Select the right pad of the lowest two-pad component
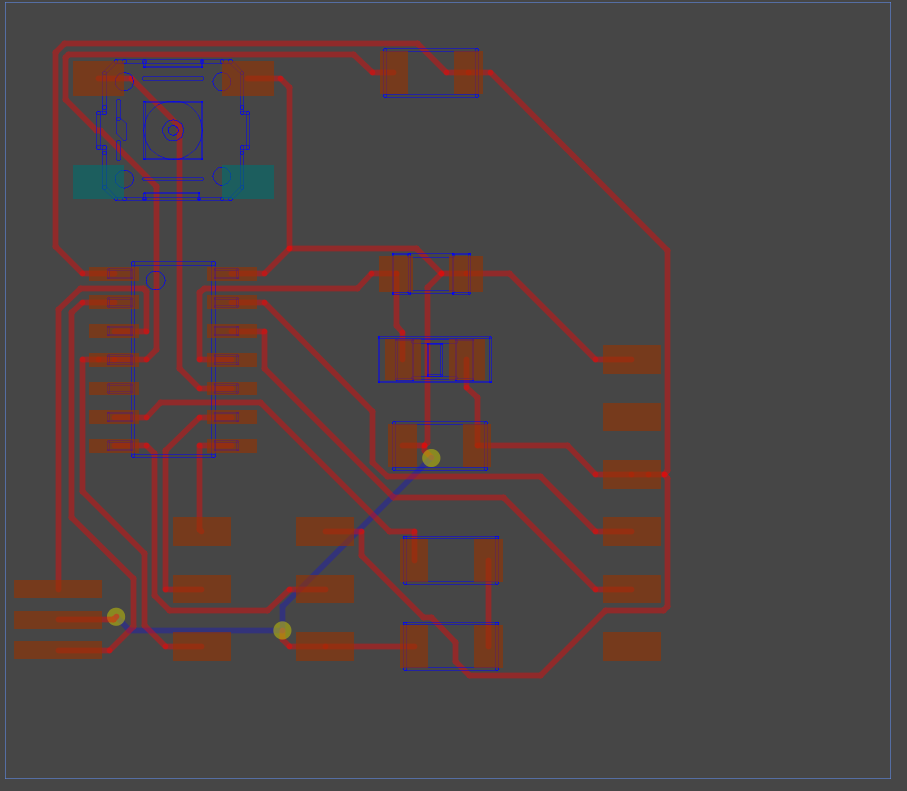907x791 pixels. pos(488,646)
